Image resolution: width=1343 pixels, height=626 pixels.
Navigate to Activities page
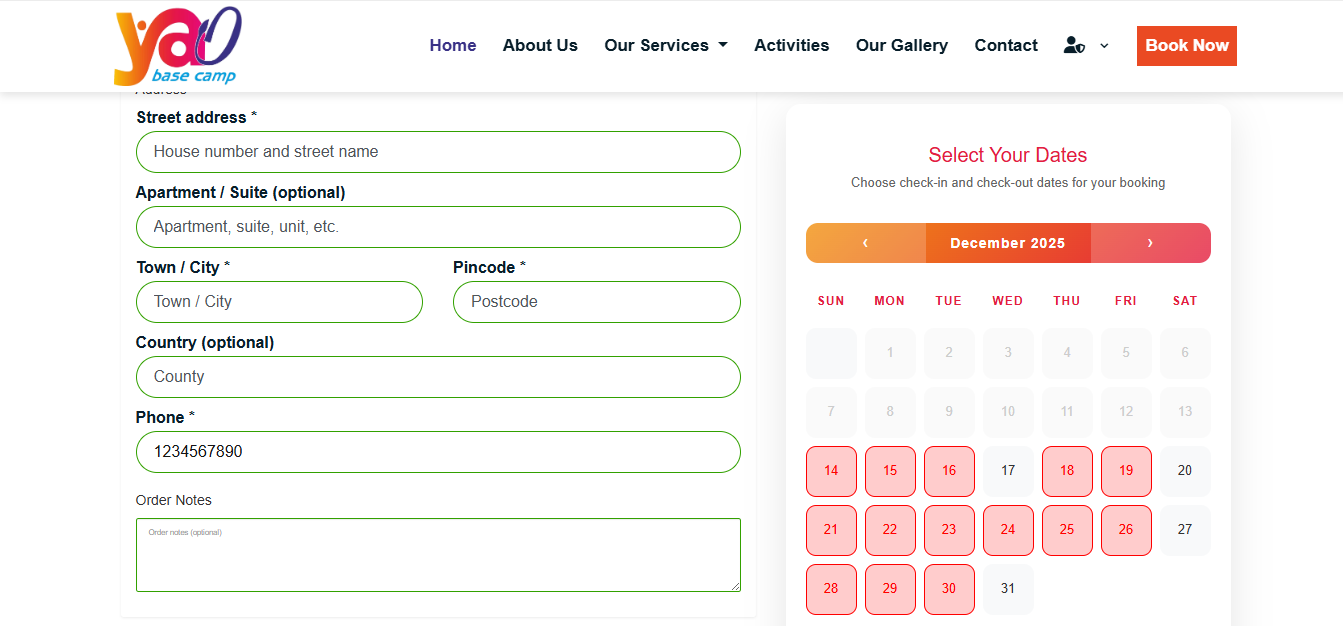pos(791,45)
